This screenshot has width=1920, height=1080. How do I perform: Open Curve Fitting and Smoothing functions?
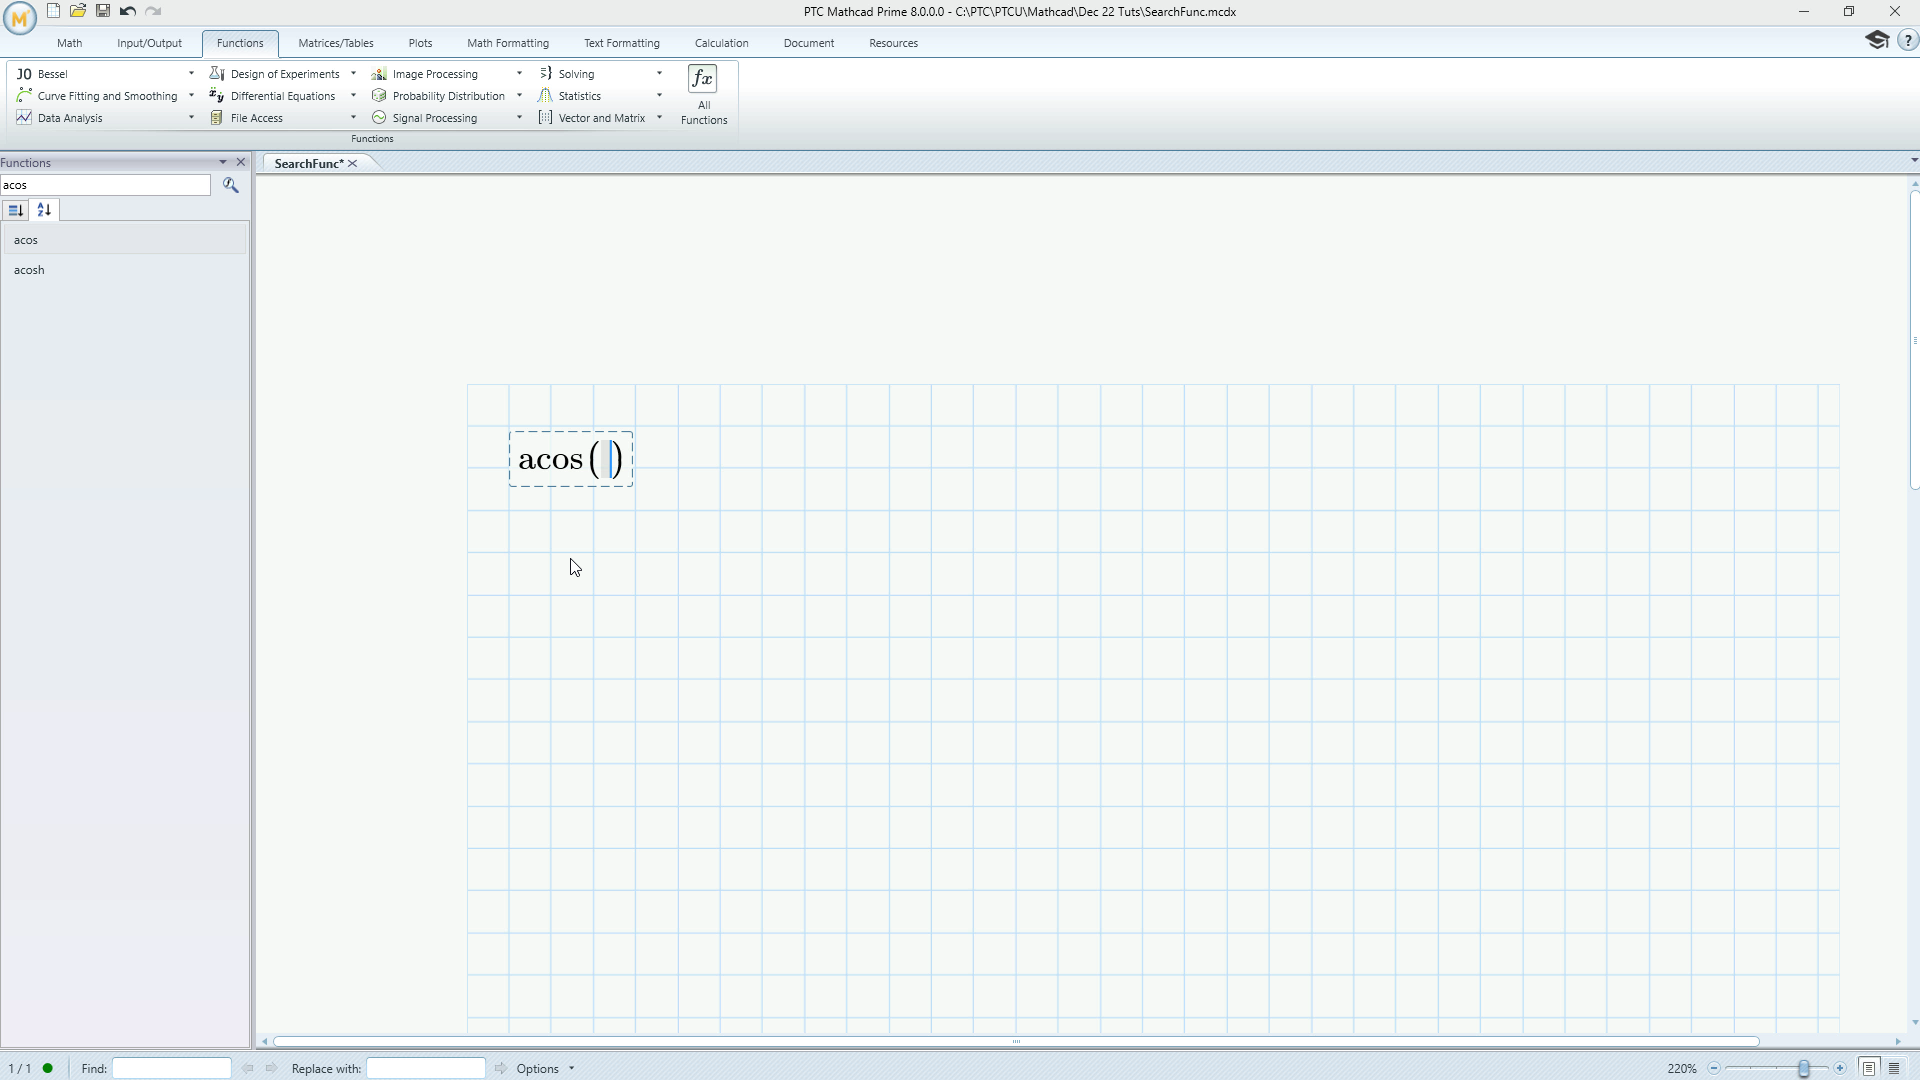coord(97,96)
